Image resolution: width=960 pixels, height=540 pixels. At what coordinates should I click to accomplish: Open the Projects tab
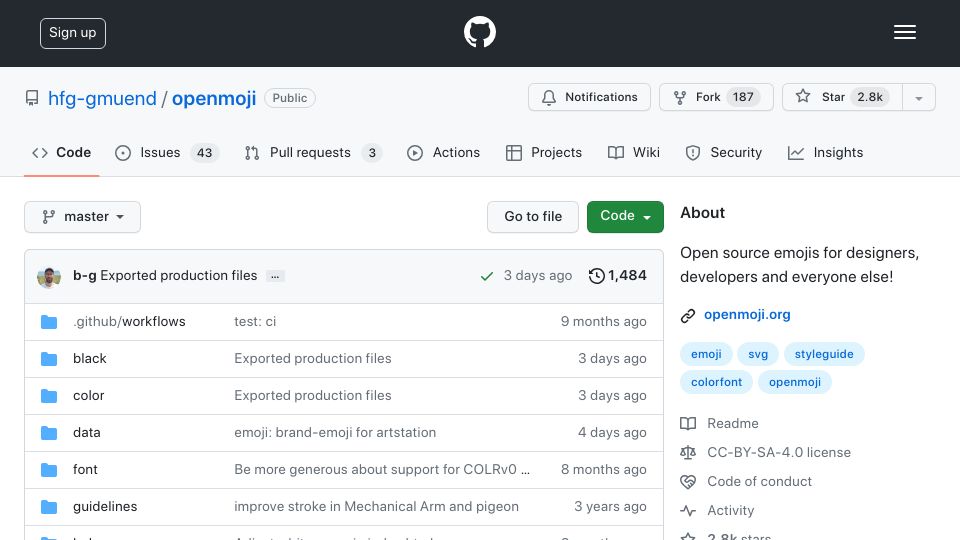pyautogui.click(x=544, y=152)
